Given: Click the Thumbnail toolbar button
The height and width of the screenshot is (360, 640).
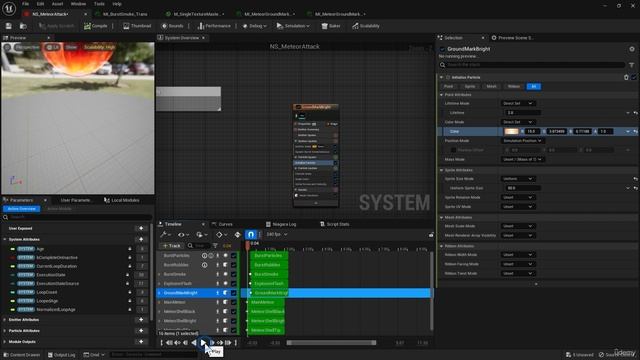Looking at the screenshot, I should click(x=137, y=26).
